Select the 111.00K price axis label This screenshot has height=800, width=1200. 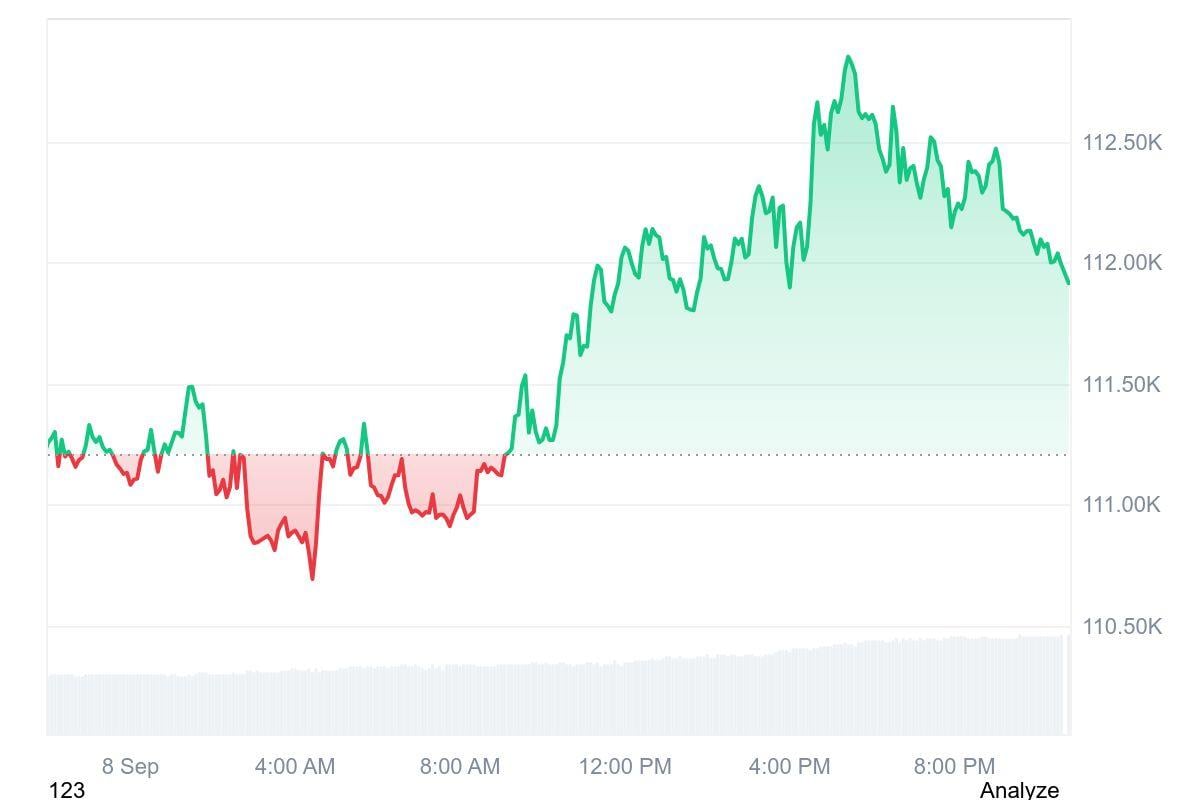(x=1122, y=505)
